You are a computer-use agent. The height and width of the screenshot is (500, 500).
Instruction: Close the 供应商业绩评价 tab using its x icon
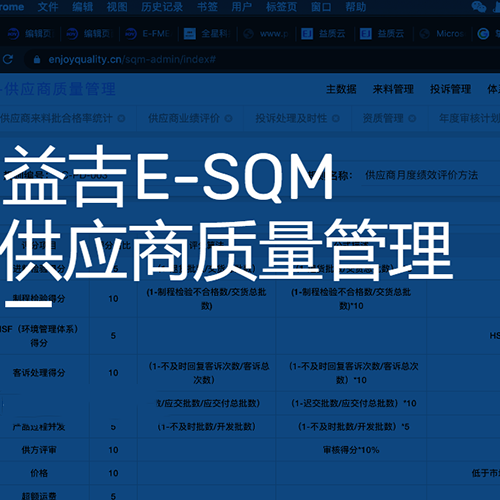[229, 118]
